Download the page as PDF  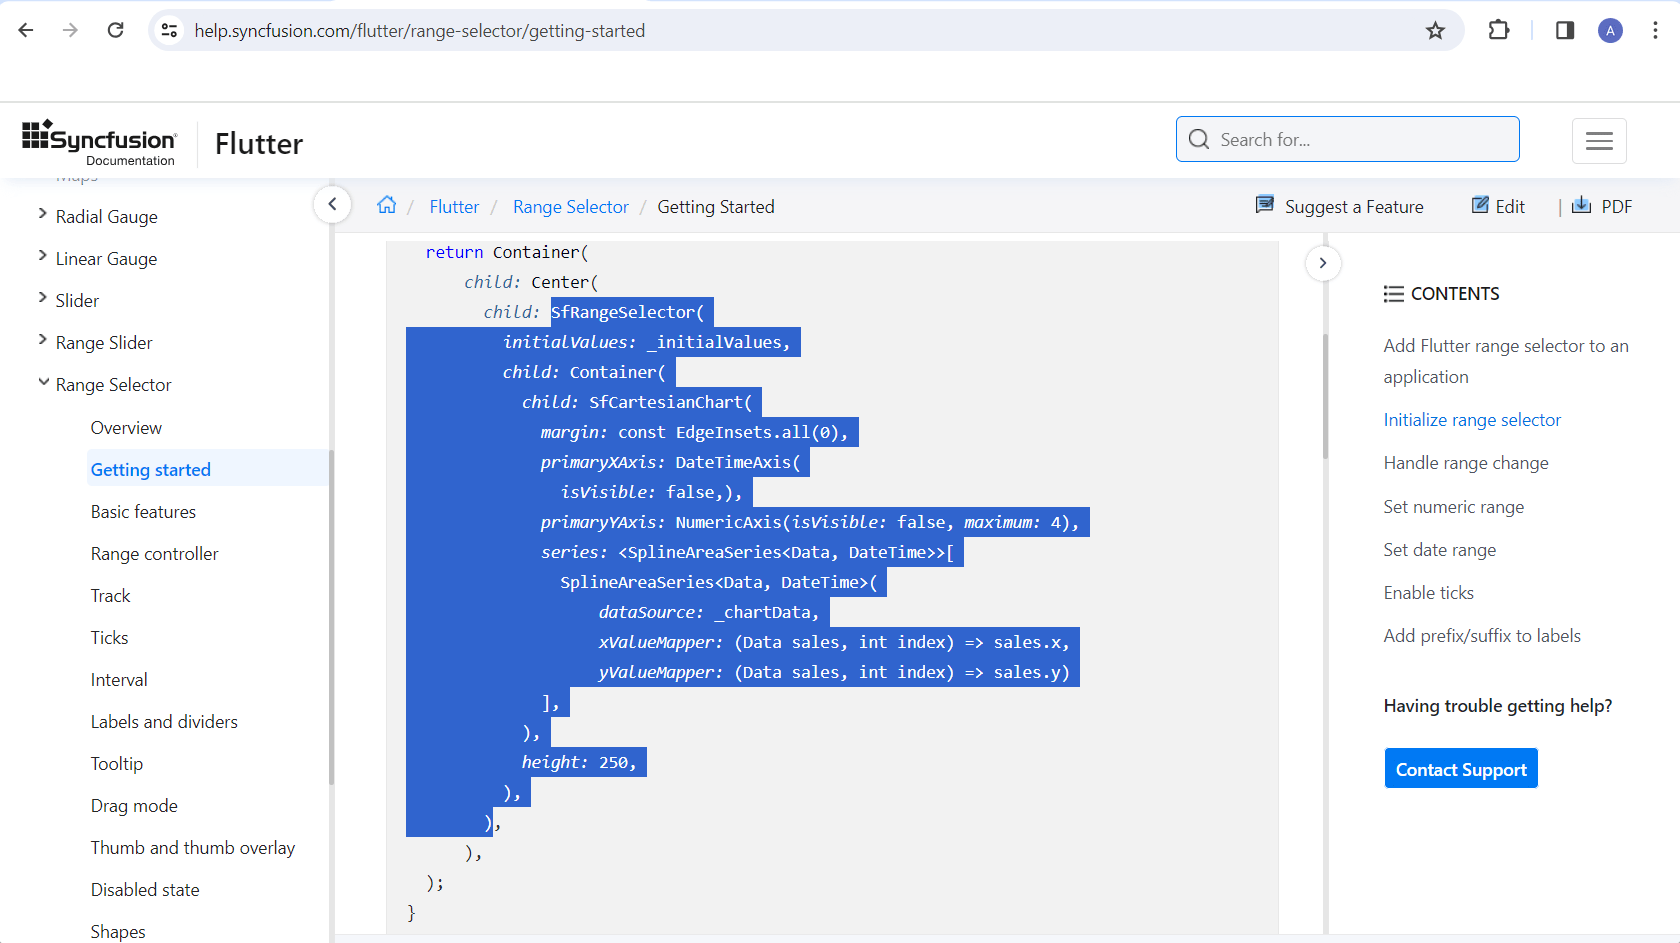point(1602,206)
